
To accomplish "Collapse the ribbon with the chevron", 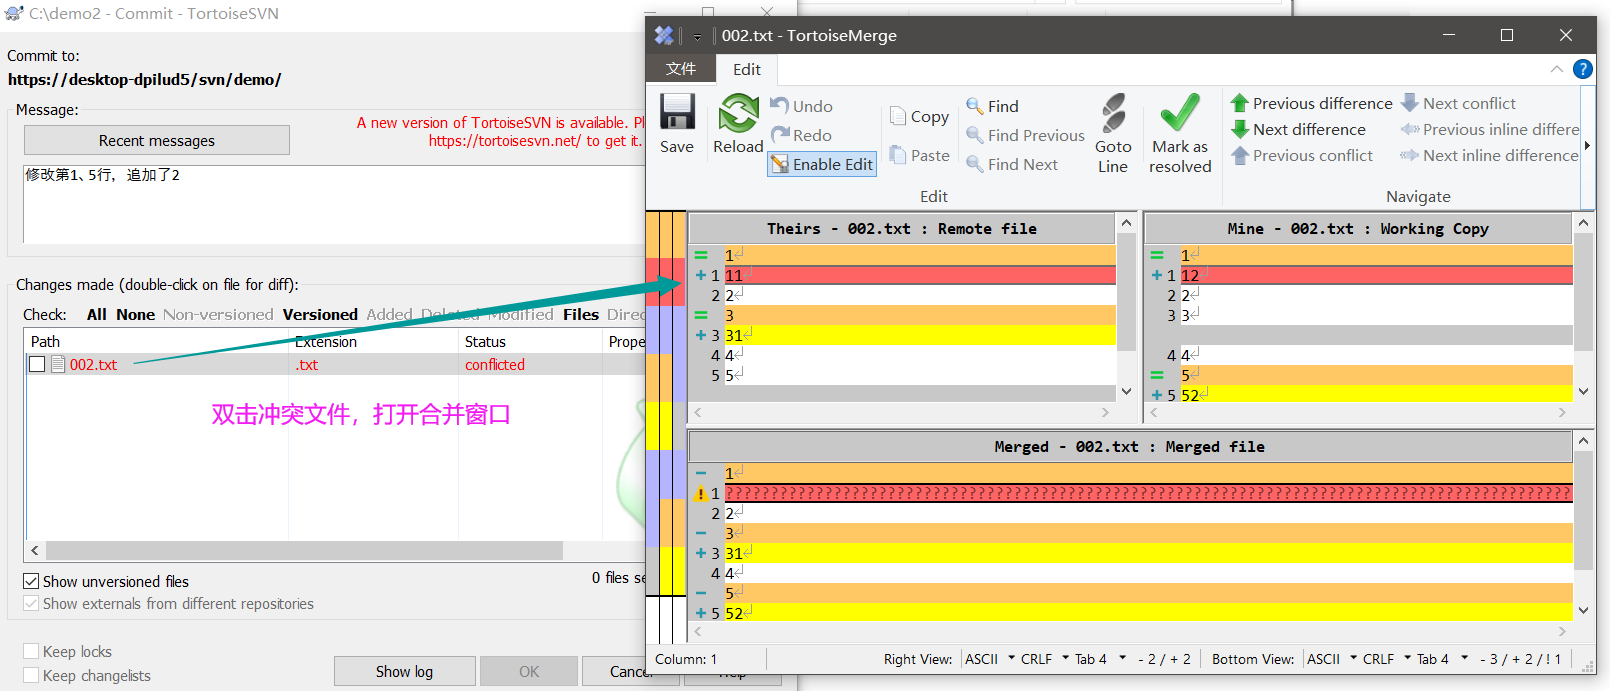I will click(x=1557, y=69).
